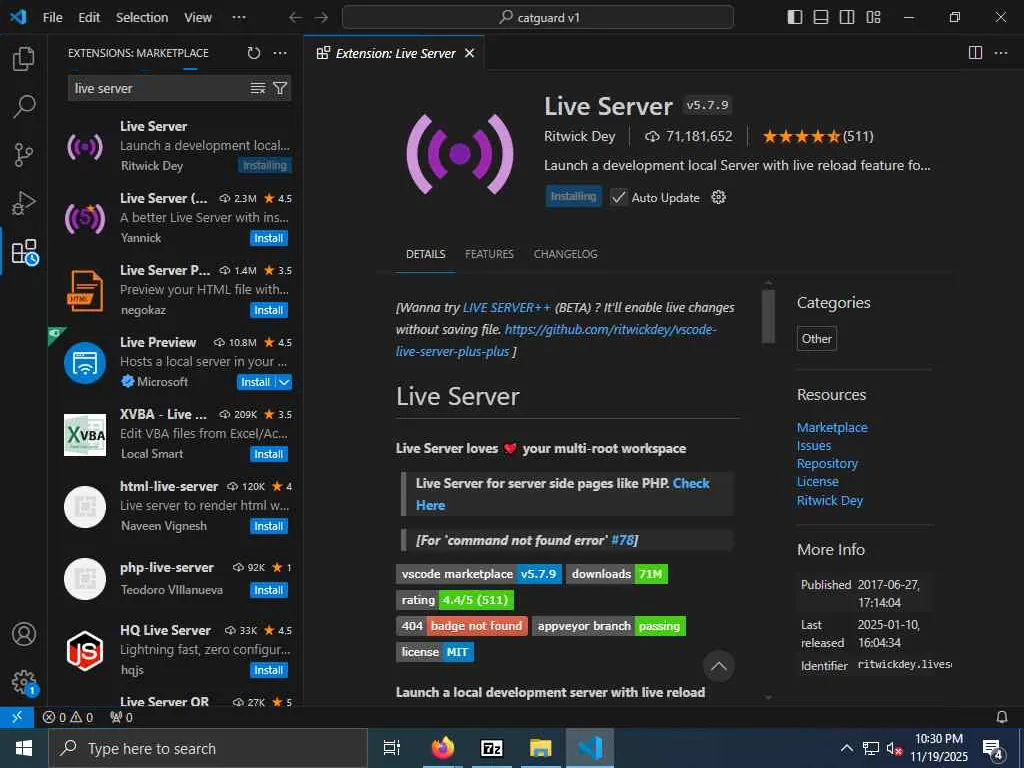Open the File menu
The height and width of the screenshot is (768, 1024).
52,17
